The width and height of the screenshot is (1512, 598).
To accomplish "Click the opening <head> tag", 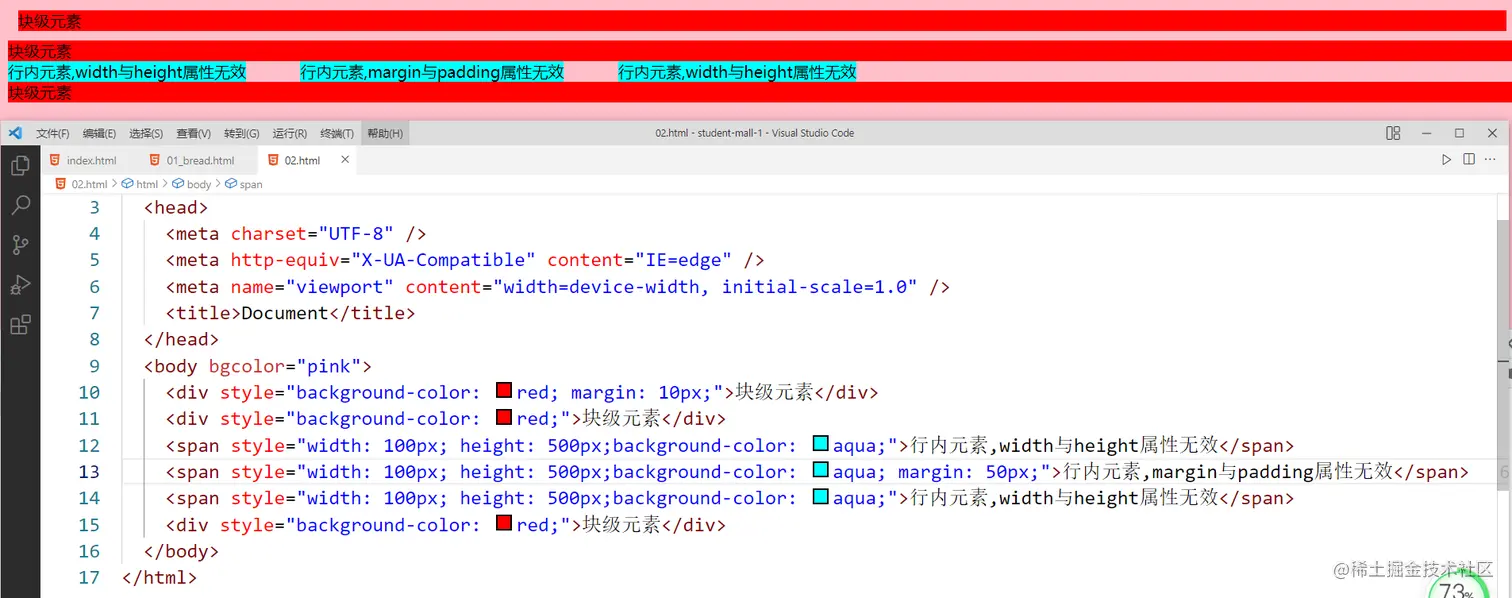I will (x=176, y=207).
